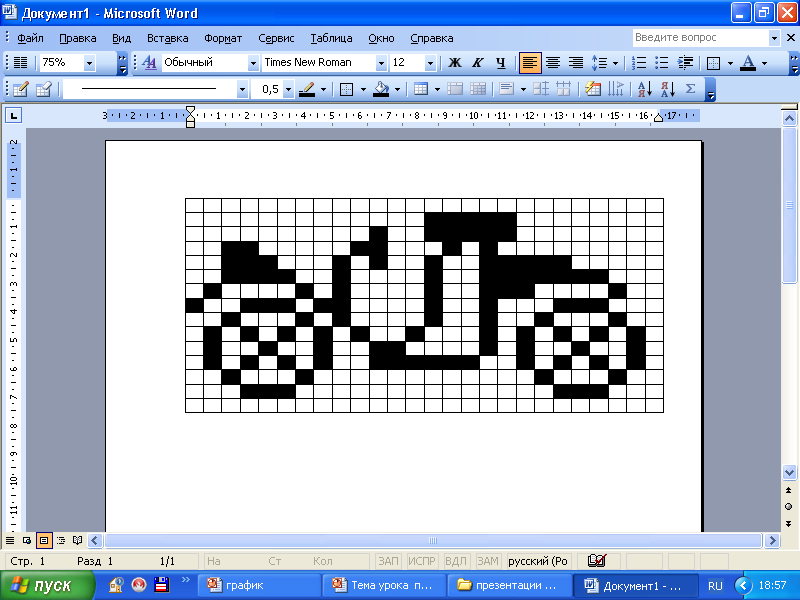800x600 pixels.
Task: Expand the Times New Roman font list
Action: point(380,63)
